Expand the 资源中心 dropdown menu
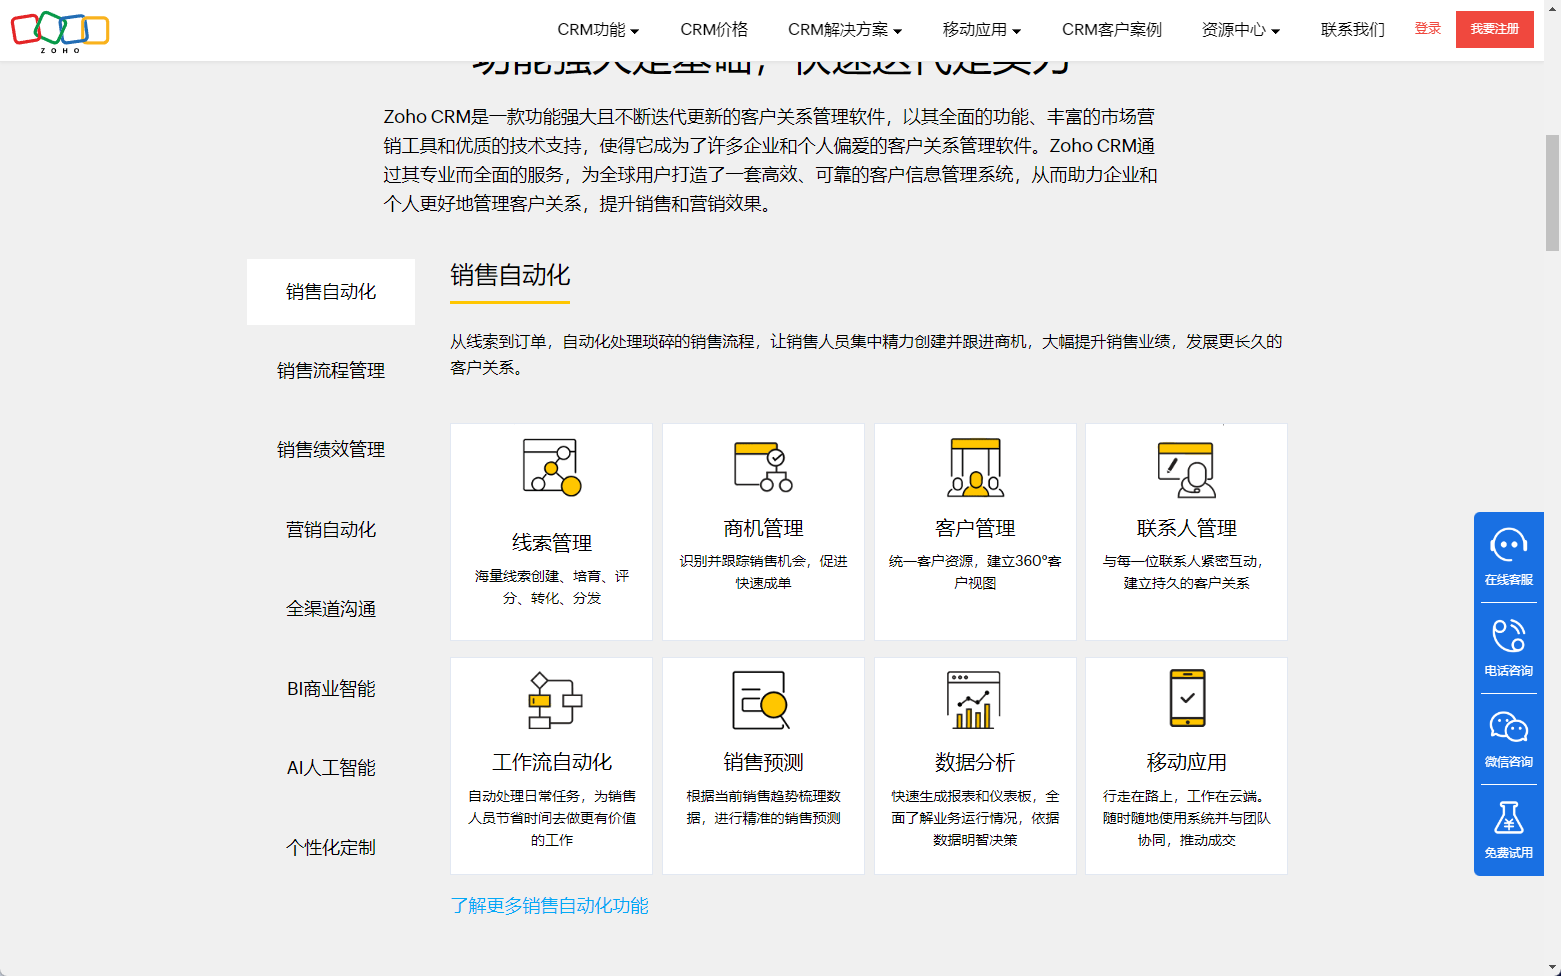The image size is (1561, 976). pos(1241,30)
